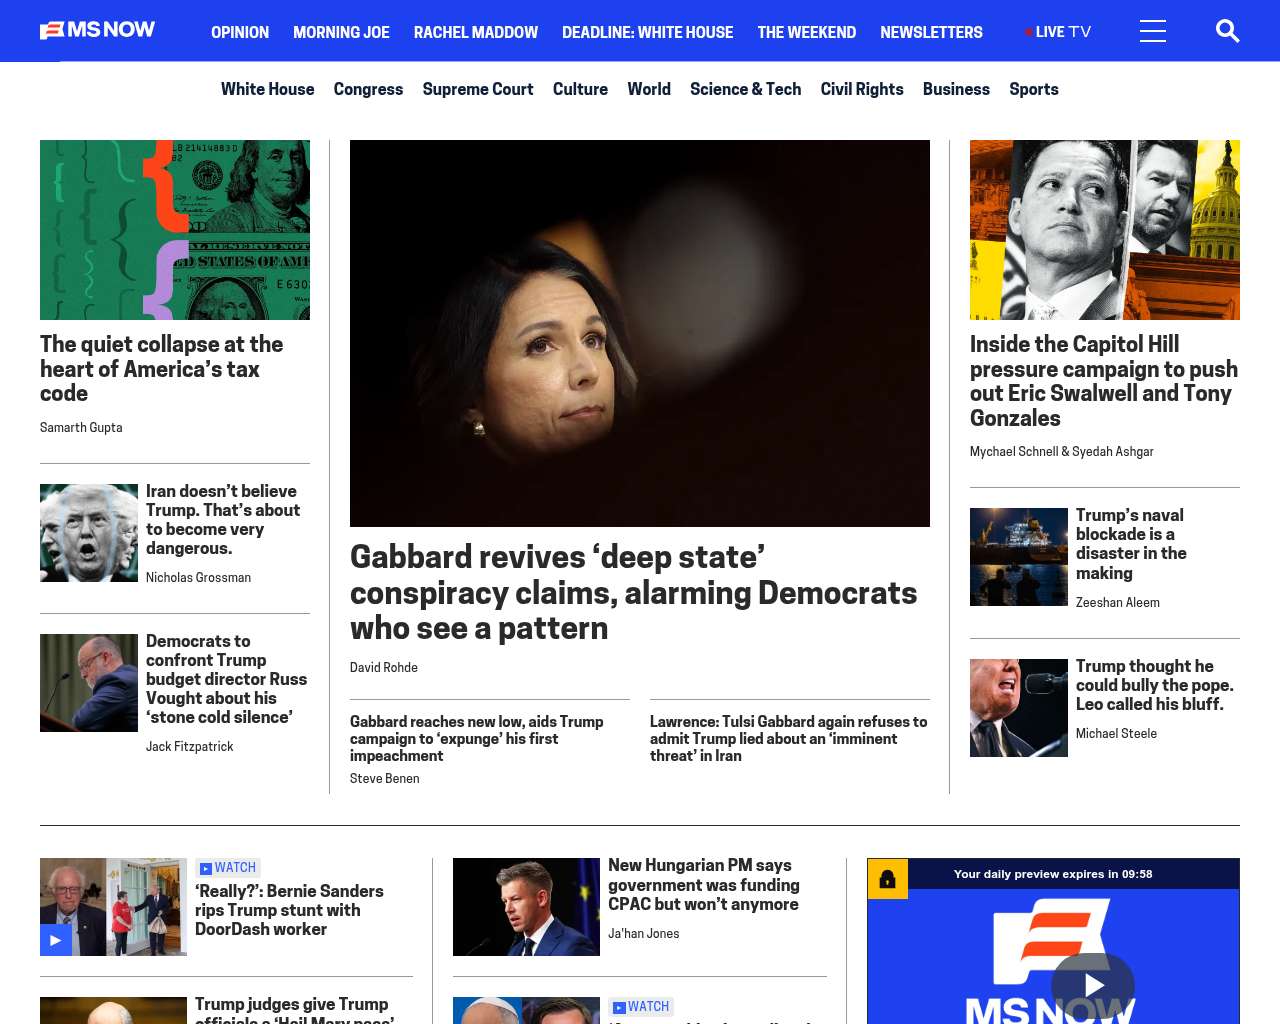Click the WATCH badge in middle column
Viewport: 1280px width, 1024px height.
(x=641, y=1007)
